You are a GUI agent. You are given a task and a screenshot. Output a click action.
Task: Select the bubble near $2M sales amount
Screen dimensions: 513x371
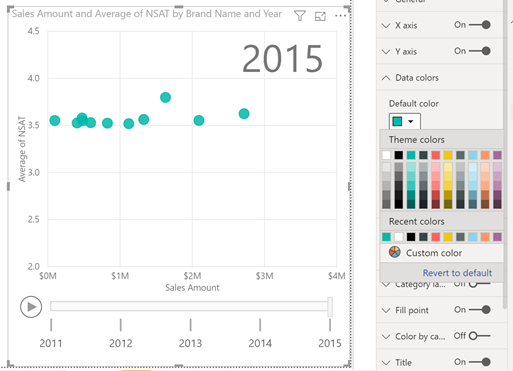[x=199, y=120]
